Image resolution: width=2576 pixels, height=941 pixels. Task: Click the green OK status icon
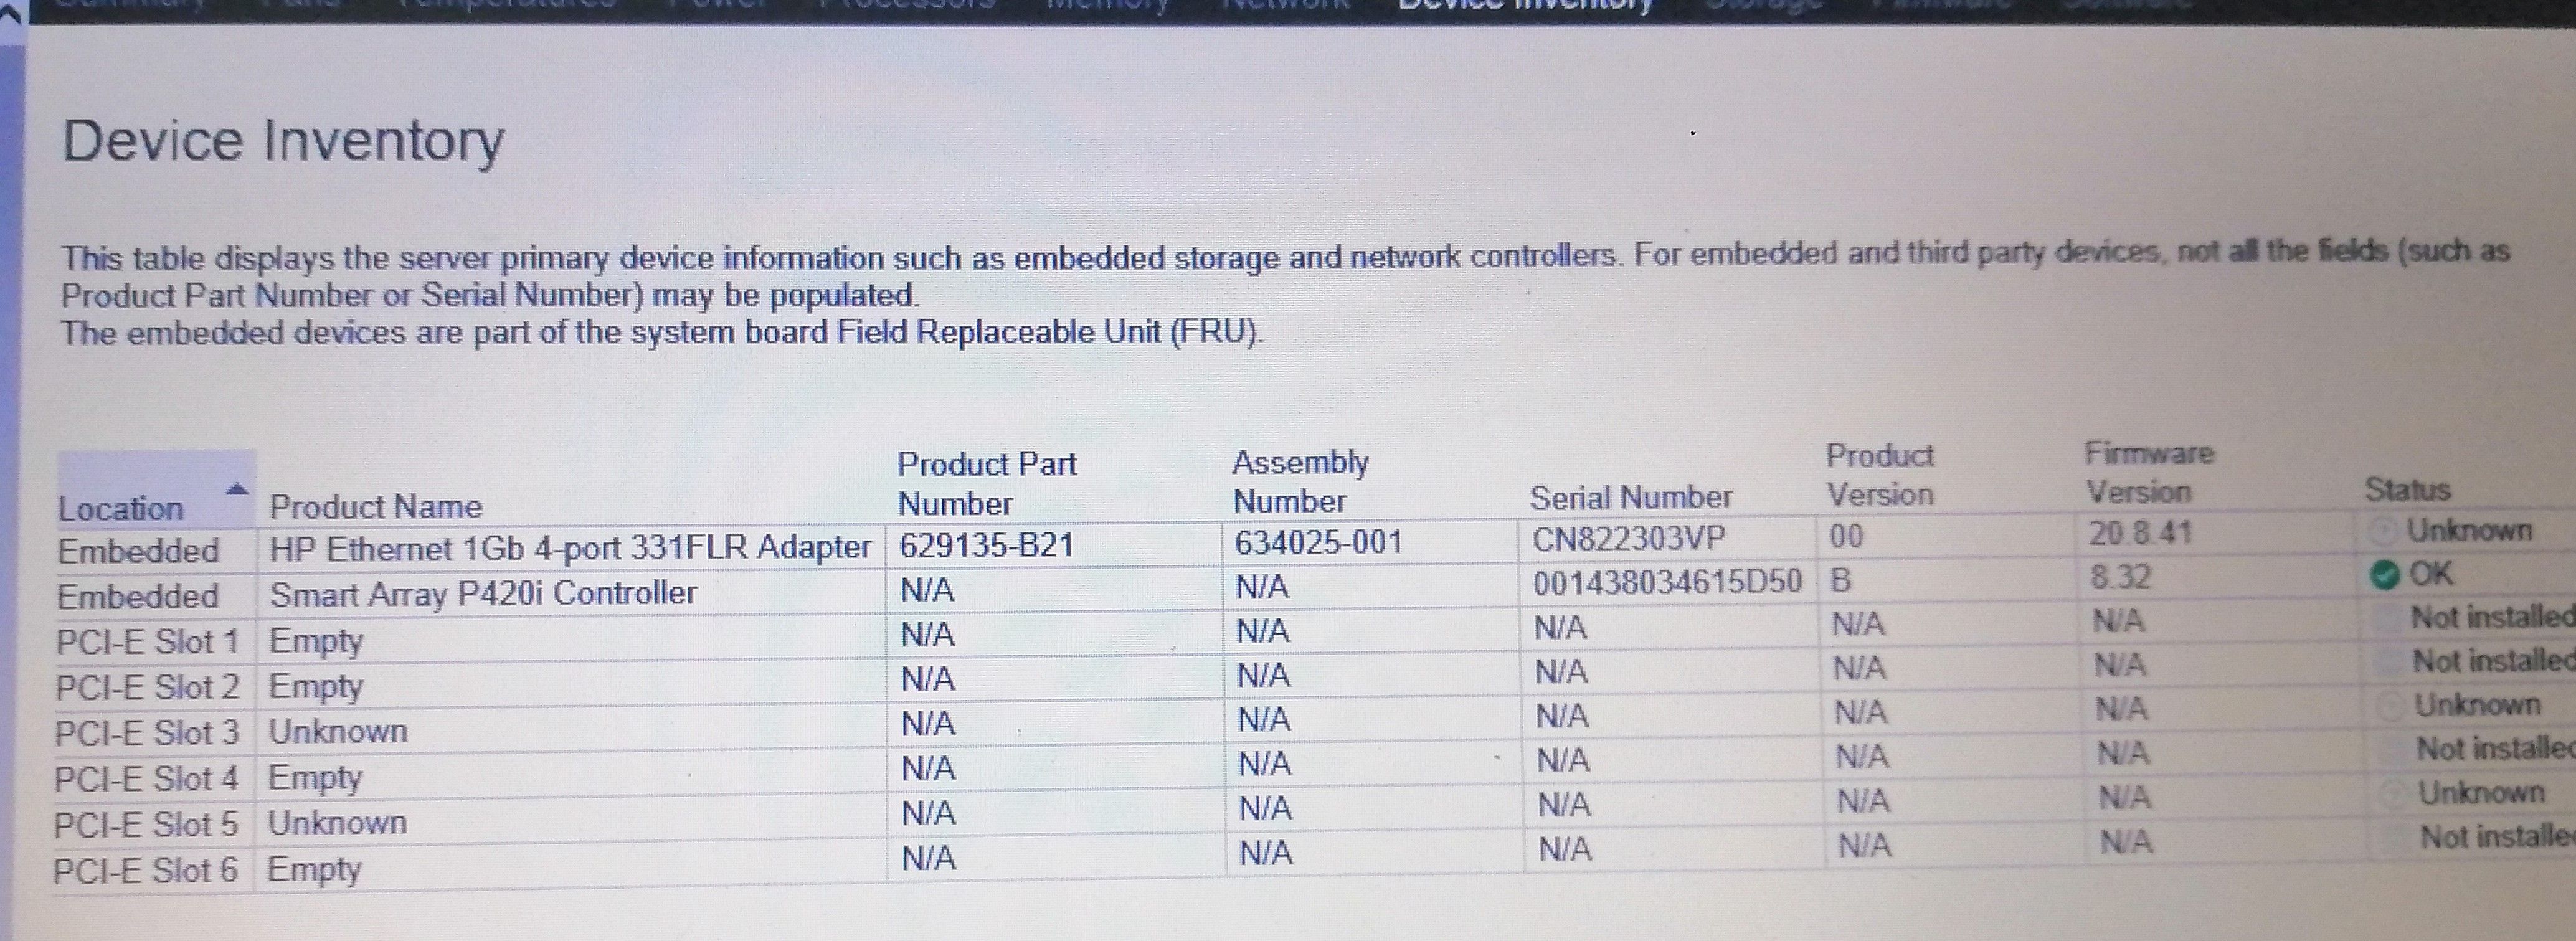coord(2385,575)
